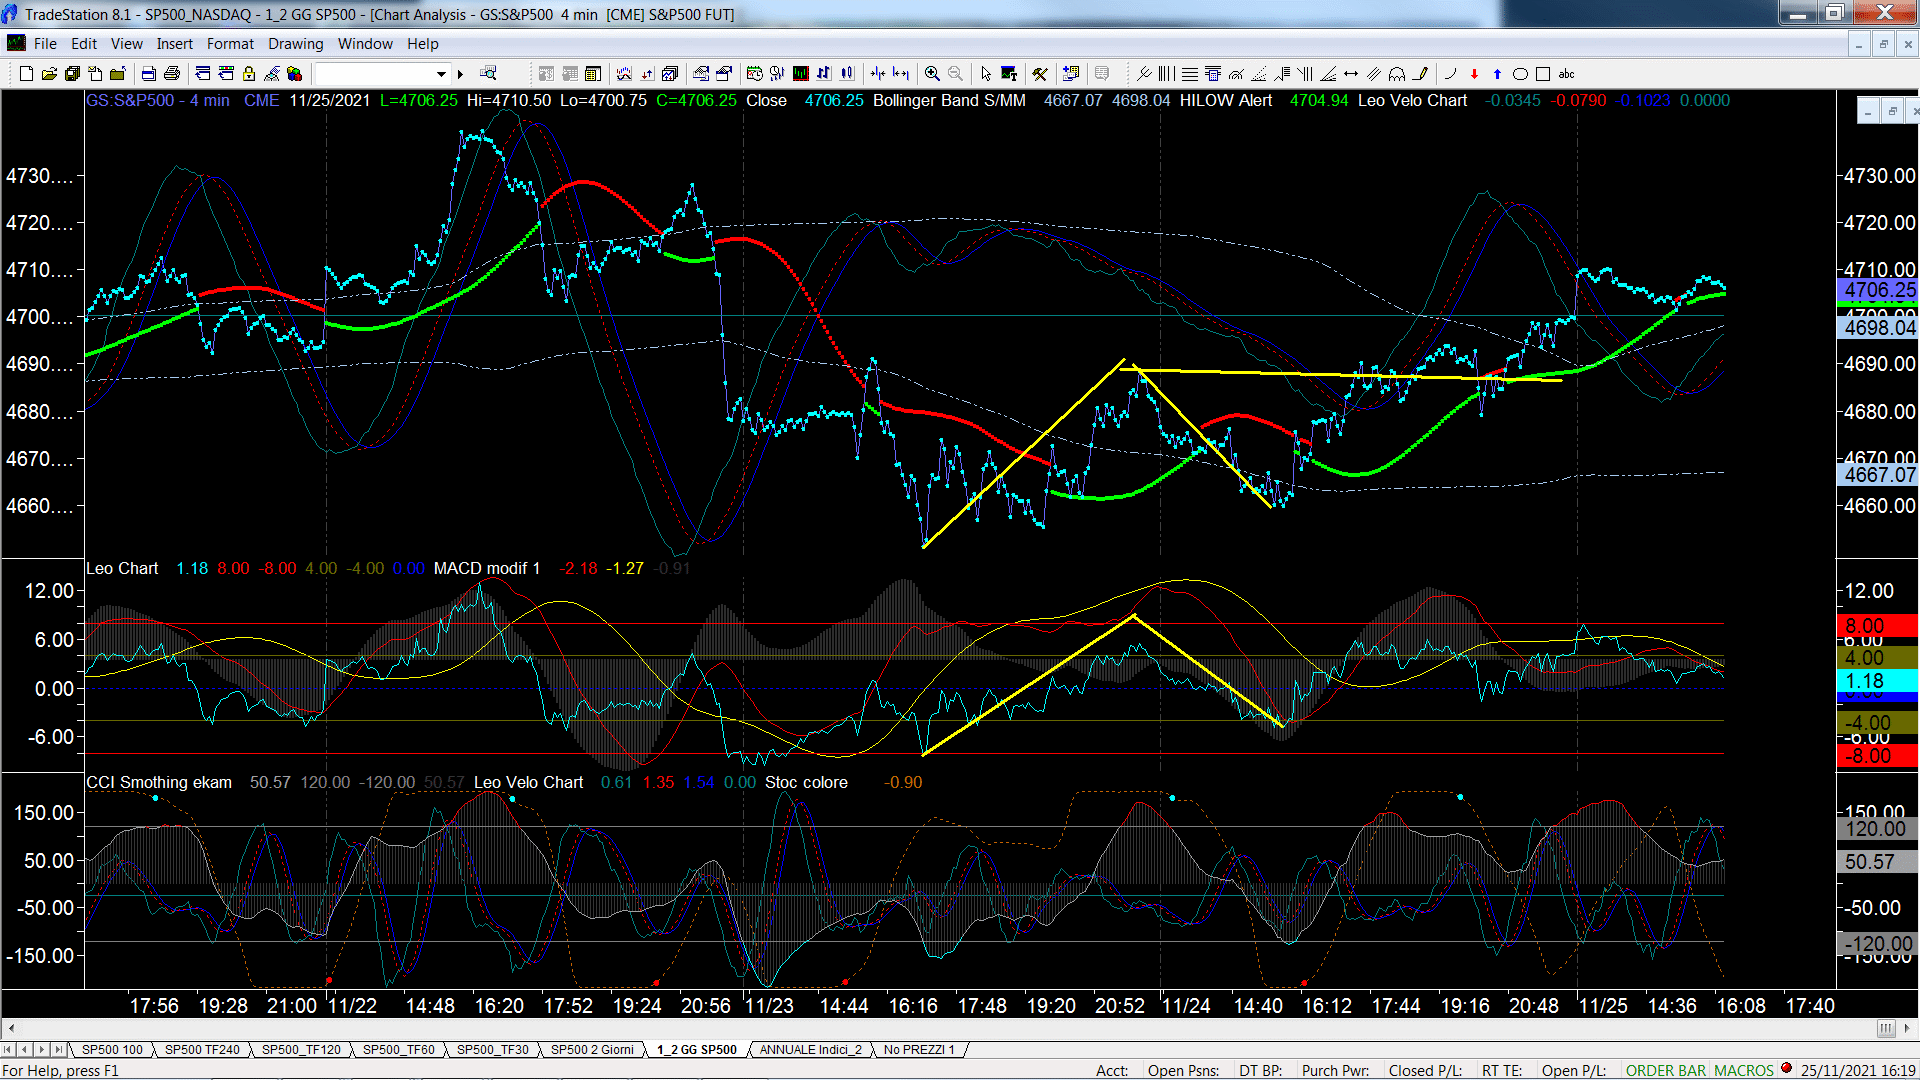
Task: Click the hammer and pick tools icon
Action: [x=1040, y=74]
